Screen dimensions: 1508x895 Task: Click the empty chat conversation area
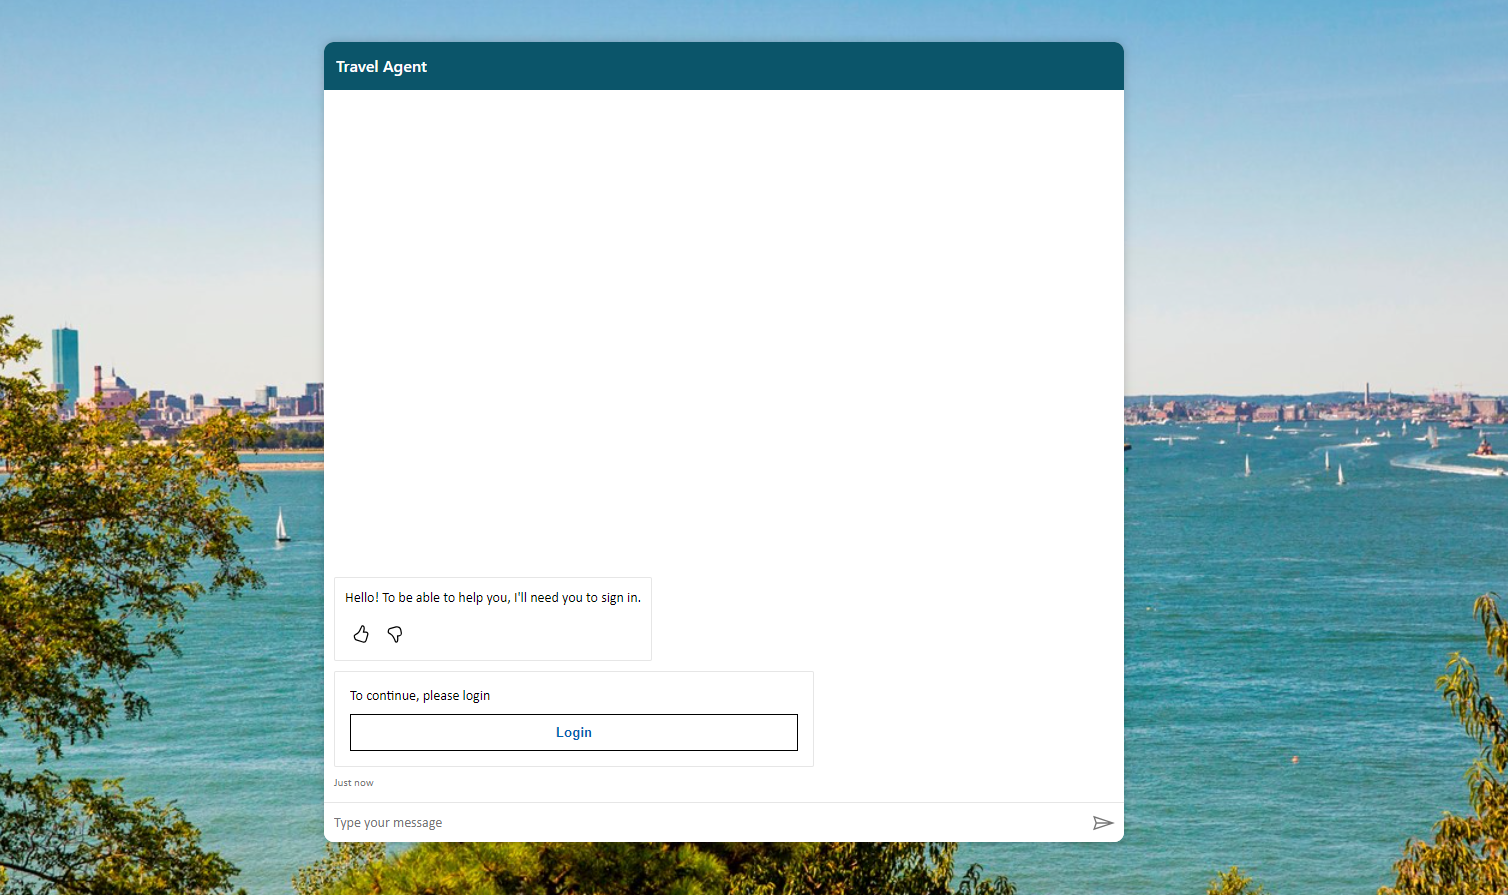pos(723,330)
